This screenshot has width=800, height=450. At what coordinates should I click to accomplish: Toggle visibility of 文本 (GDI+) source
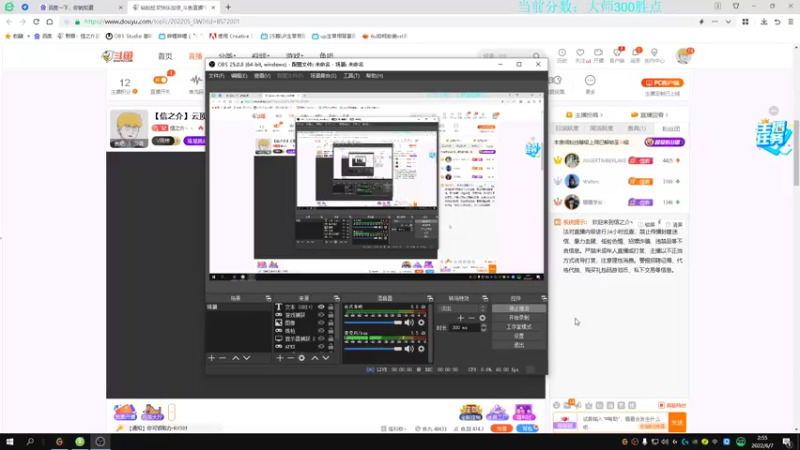321,307
